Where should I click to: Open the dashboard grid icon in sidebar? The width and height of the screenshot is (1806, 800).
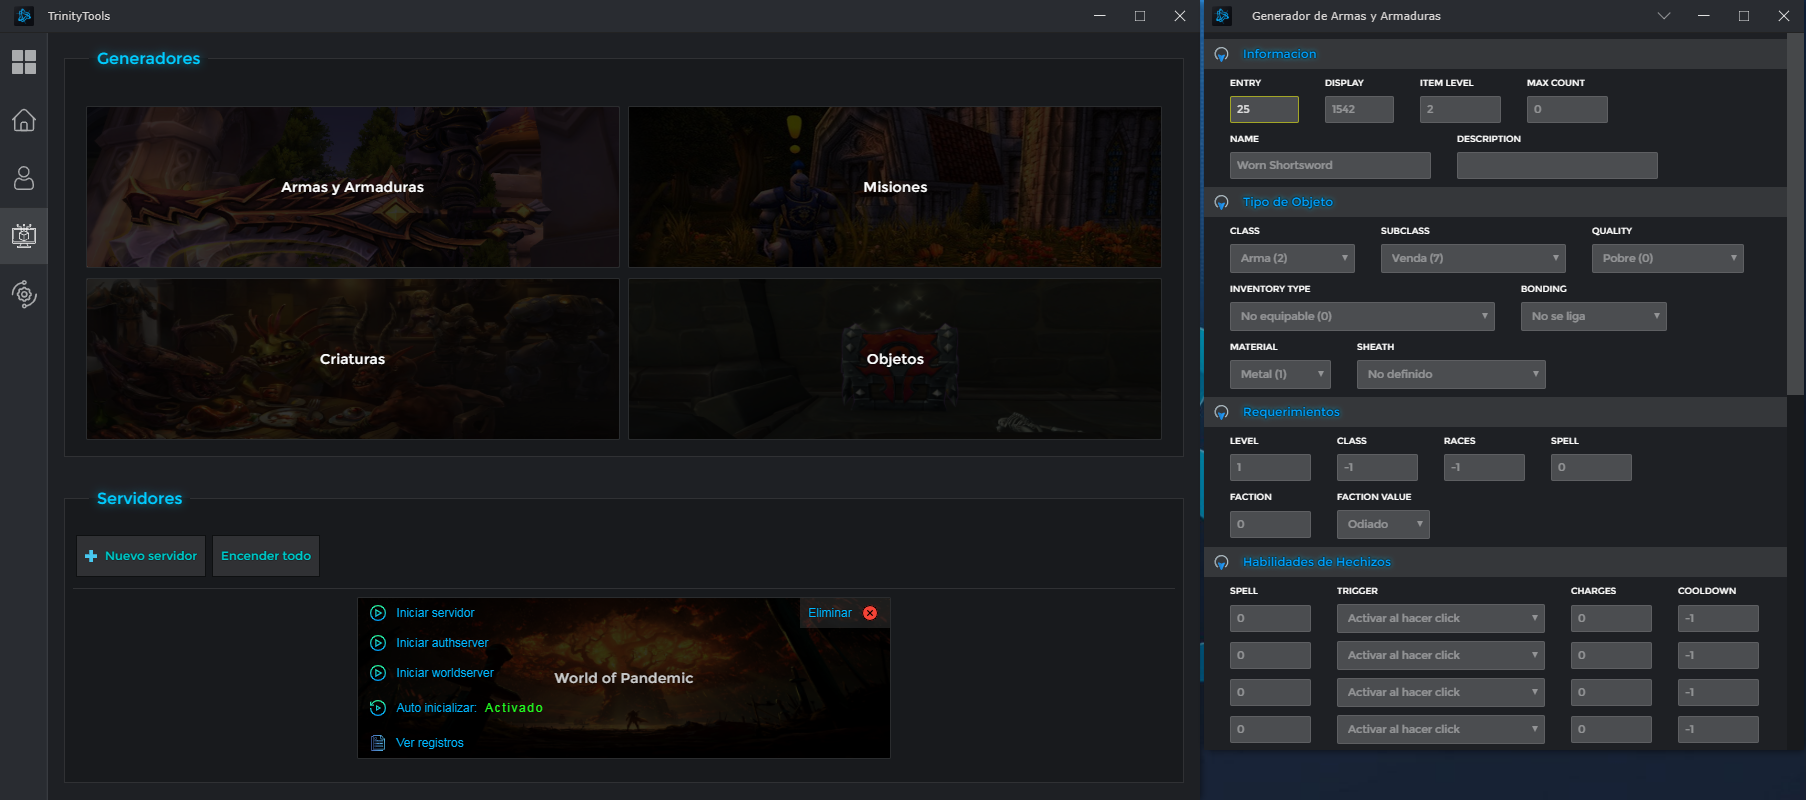click(24, 62)
